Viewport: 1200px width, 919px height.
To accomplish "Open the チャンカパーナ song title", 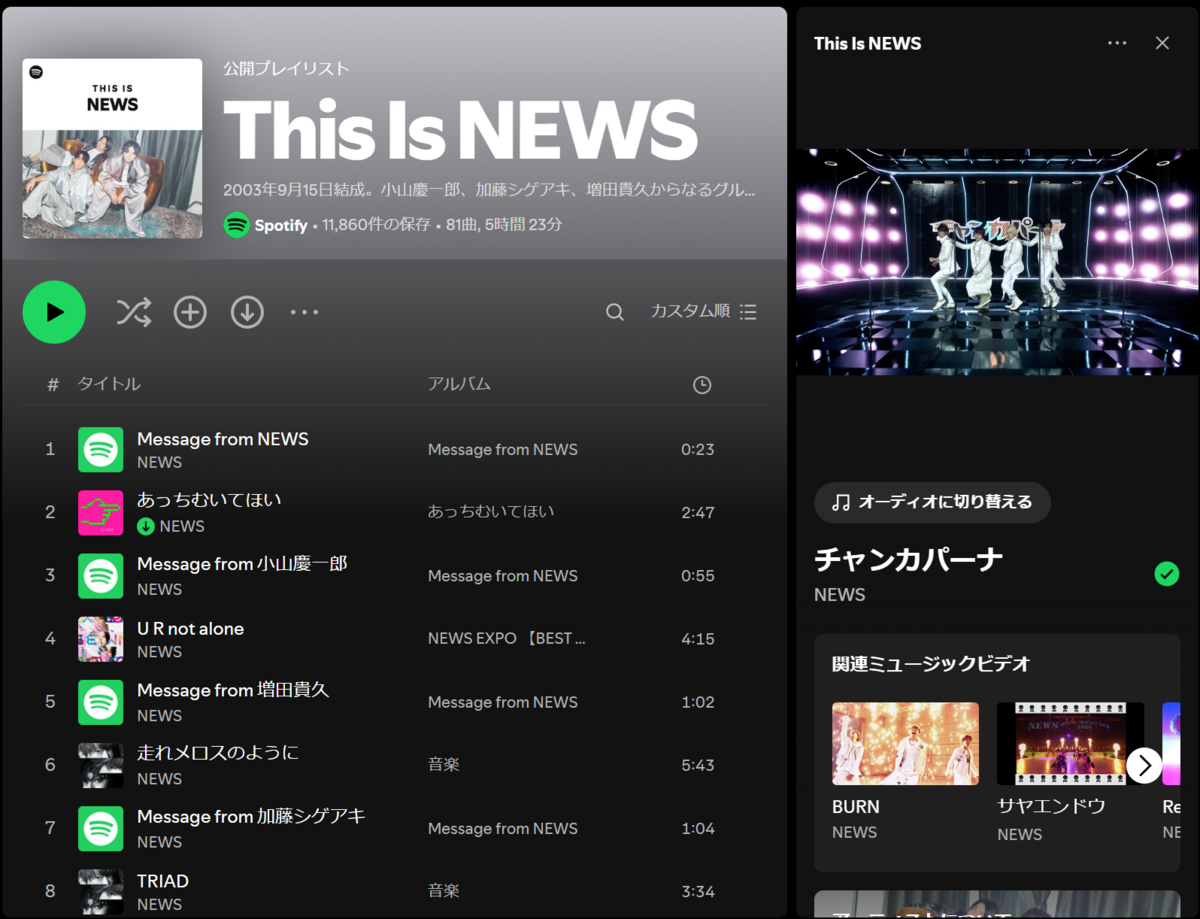I will pyautogui.click(x=909, y=560).
